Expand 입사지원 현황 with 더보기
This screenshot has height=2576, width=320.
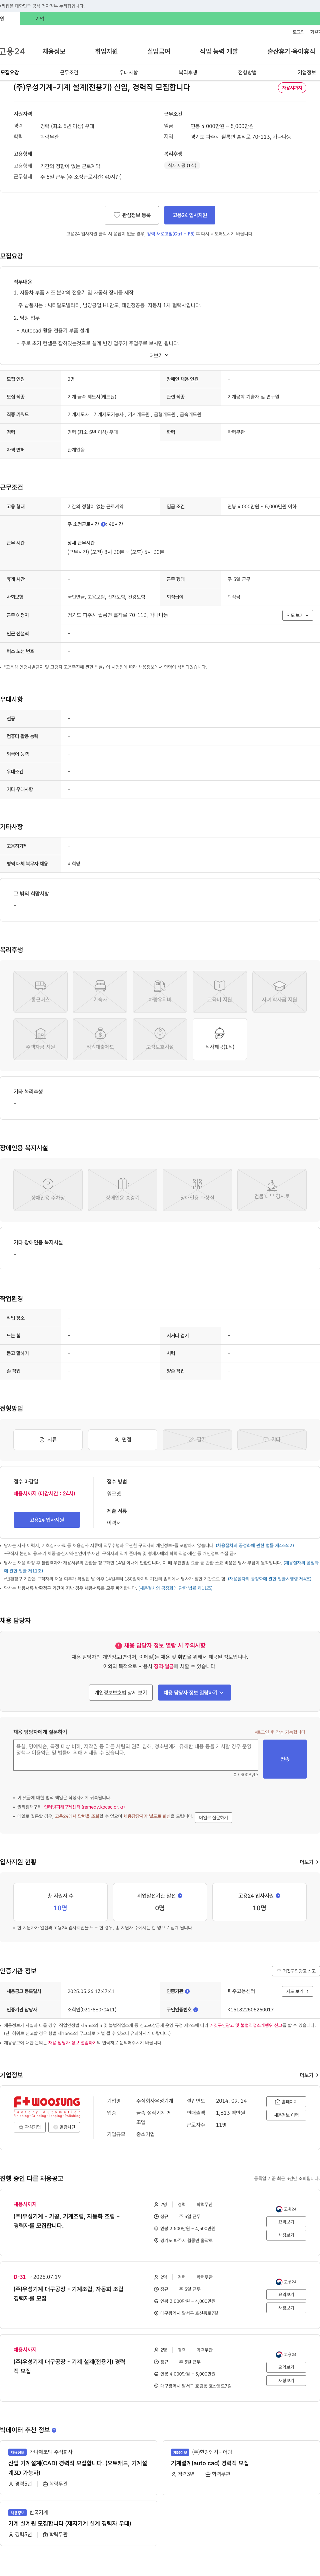[x=309, y=1862]
